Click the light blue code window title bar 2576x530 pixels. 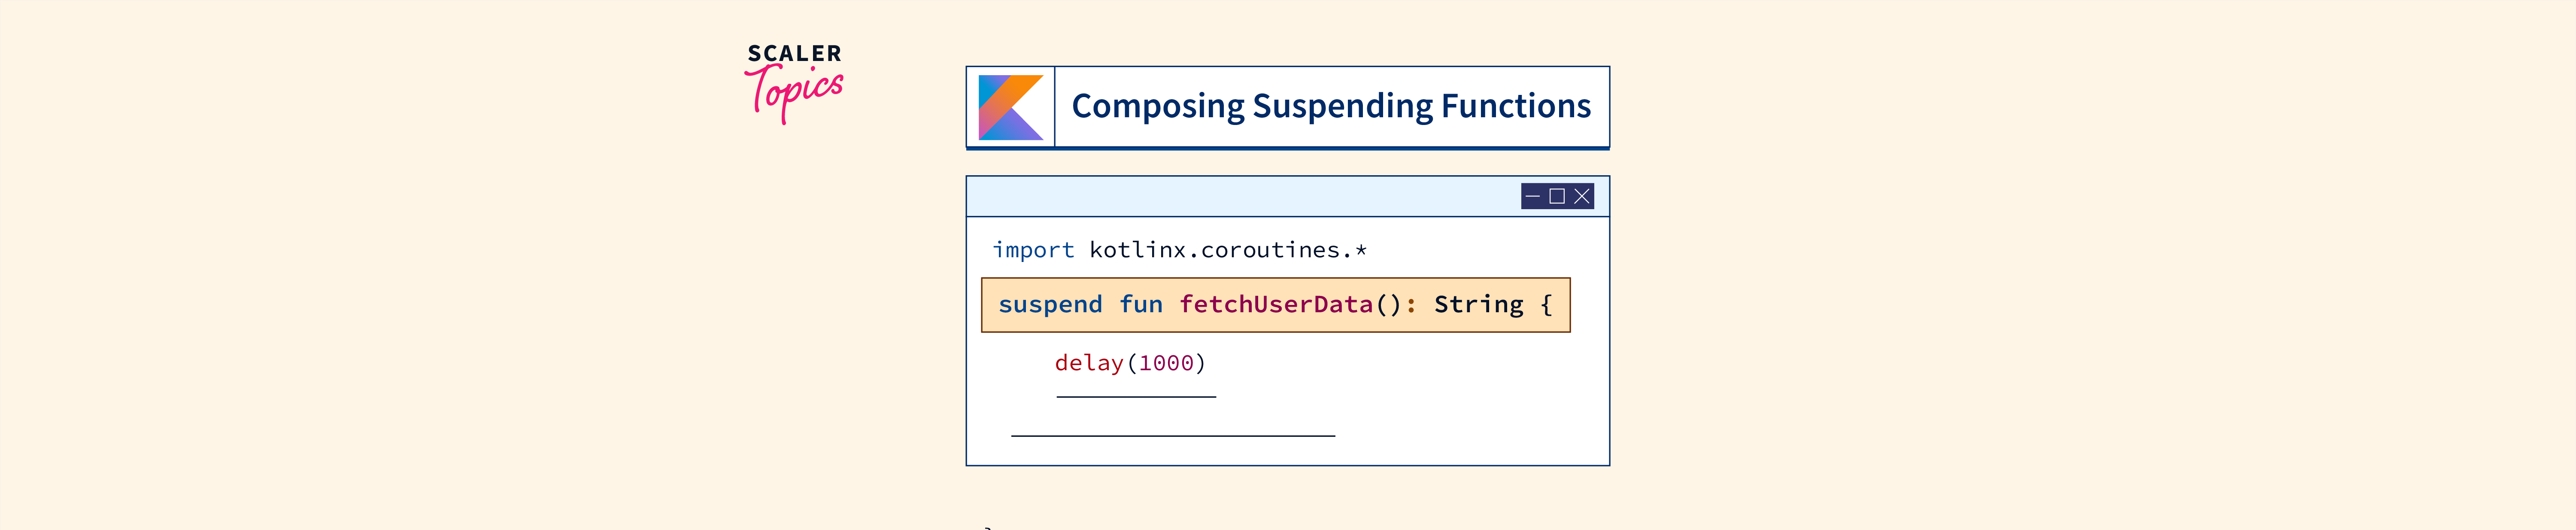point(1240,196)
